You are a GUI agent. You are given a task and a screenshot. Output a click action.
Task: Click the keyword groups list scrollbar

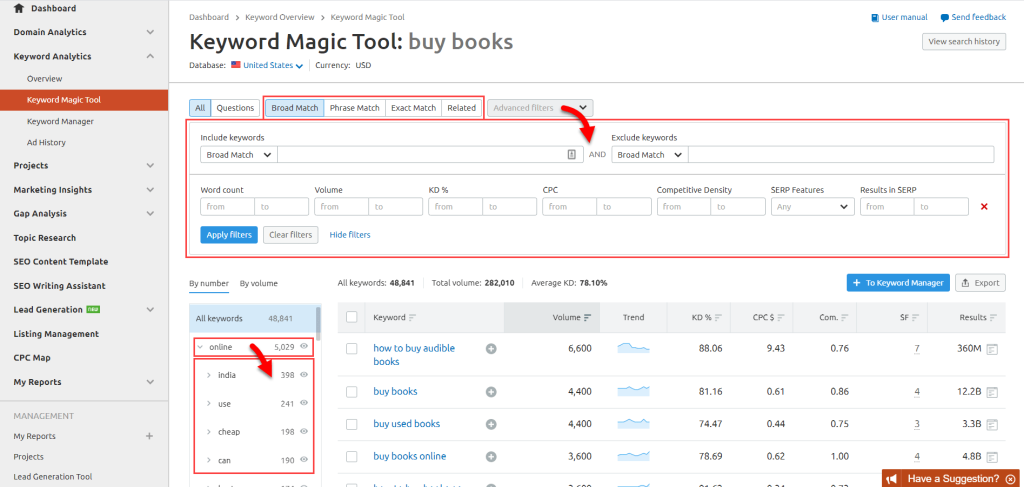pos(319,325)
